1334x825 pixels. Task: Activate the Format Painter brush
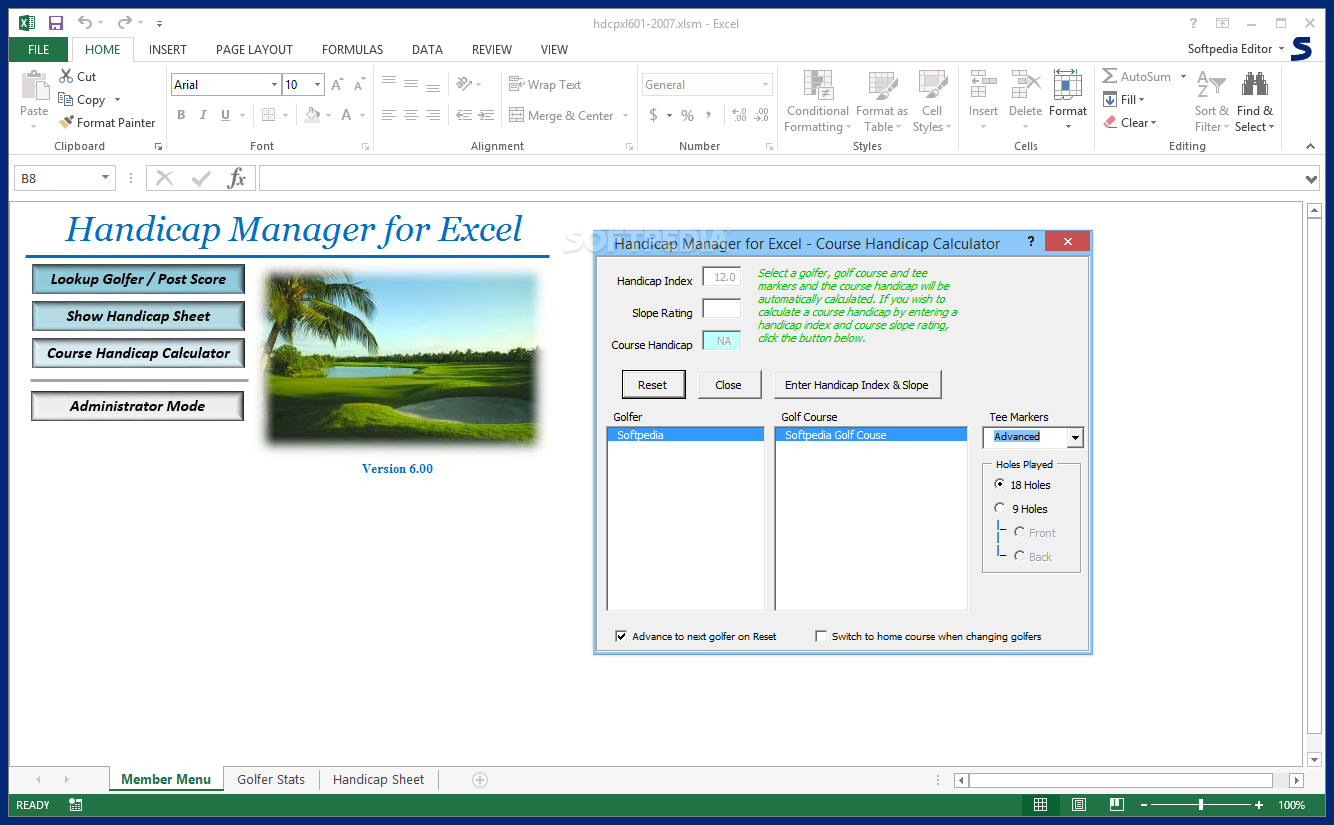(x=66, y=122)
